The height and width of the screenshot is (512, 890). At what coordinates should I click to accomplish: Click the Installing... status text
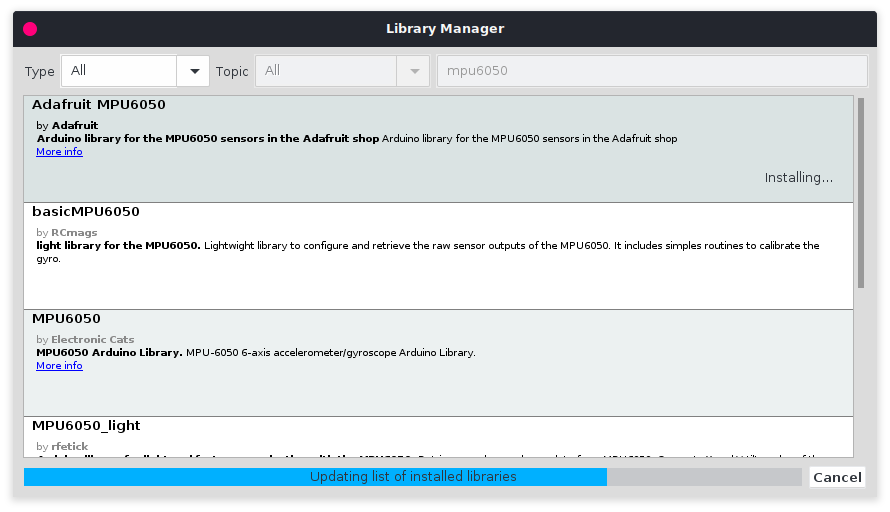[x=799, y=178]
